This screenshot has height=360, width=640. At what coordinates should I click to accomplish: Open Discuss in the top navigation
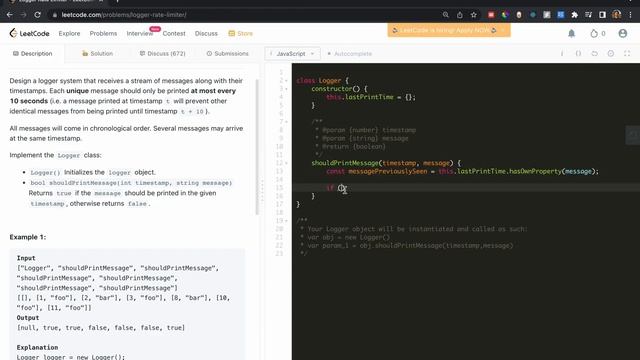206,33
